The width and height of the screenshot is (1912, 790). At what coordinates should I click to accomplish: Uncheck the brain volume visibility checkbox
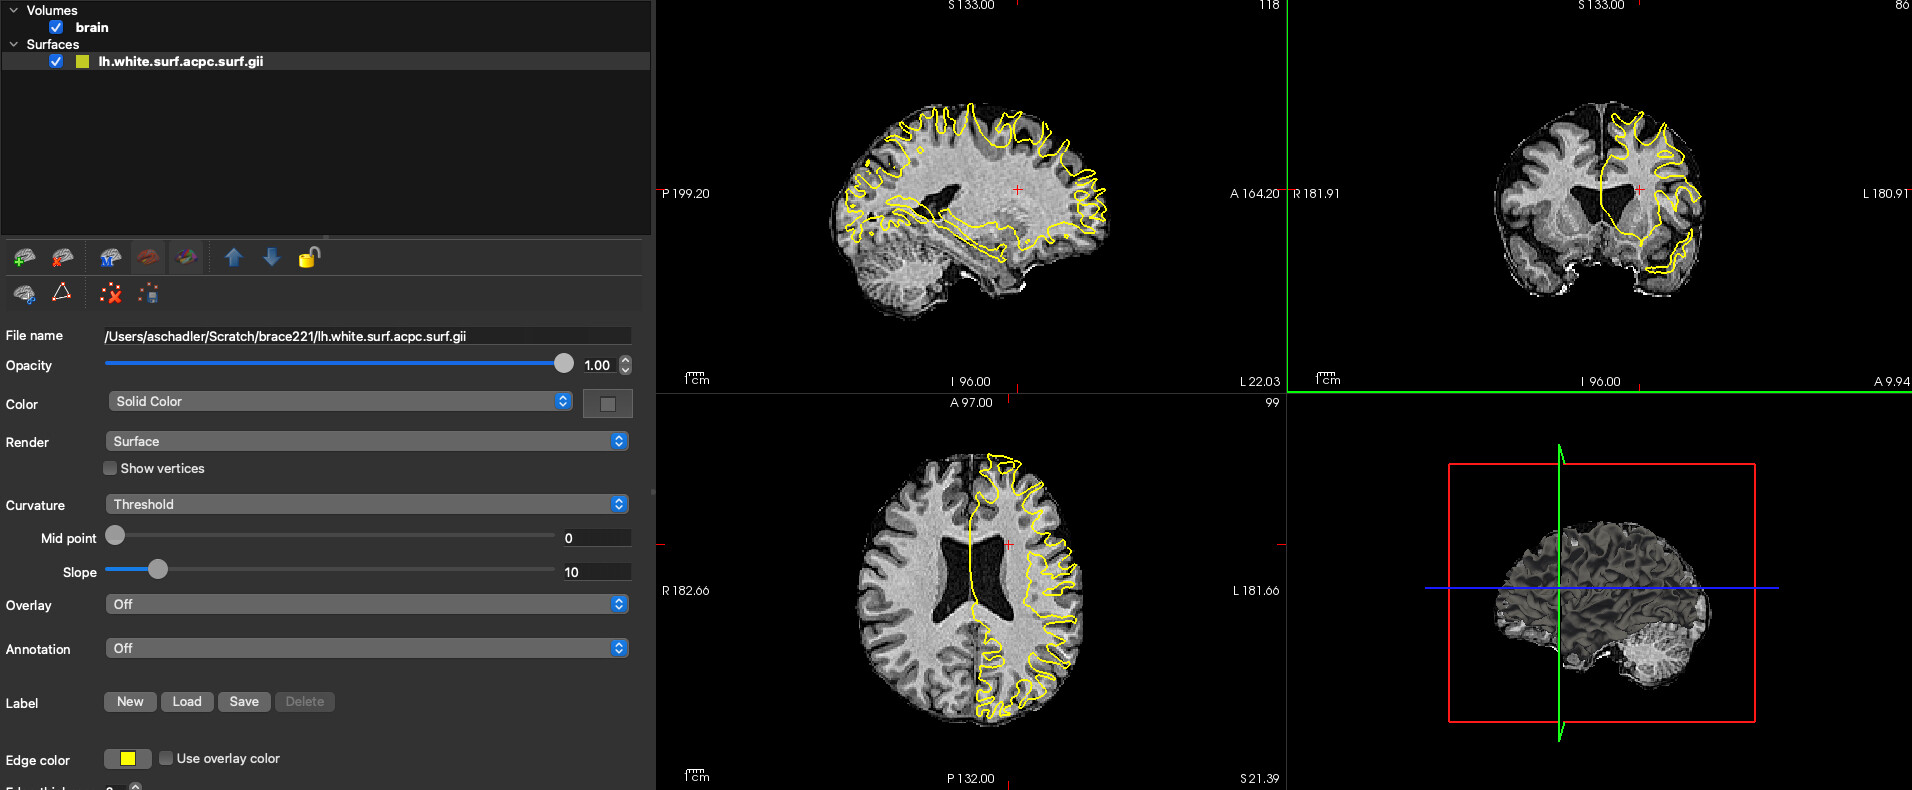tap(56, 27)
